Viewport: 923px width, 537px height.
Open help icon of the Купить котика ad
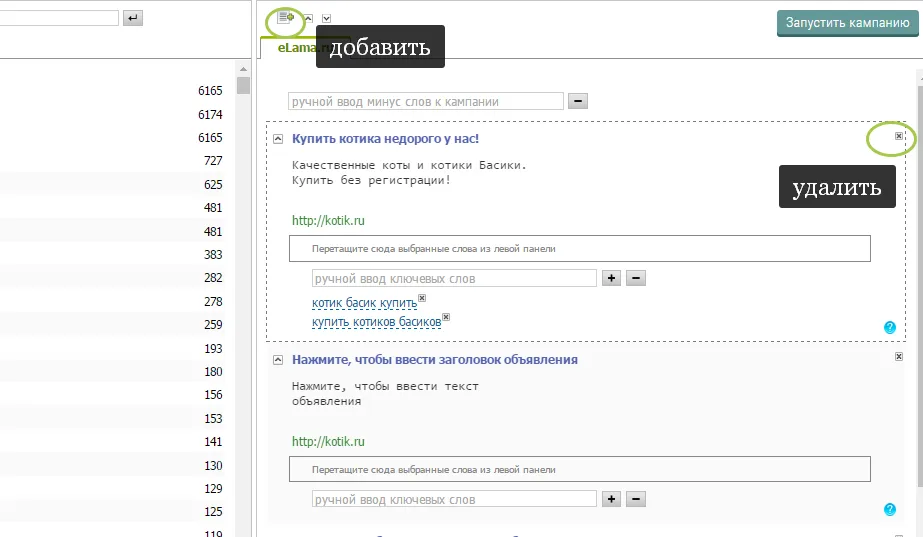[889, 327]
